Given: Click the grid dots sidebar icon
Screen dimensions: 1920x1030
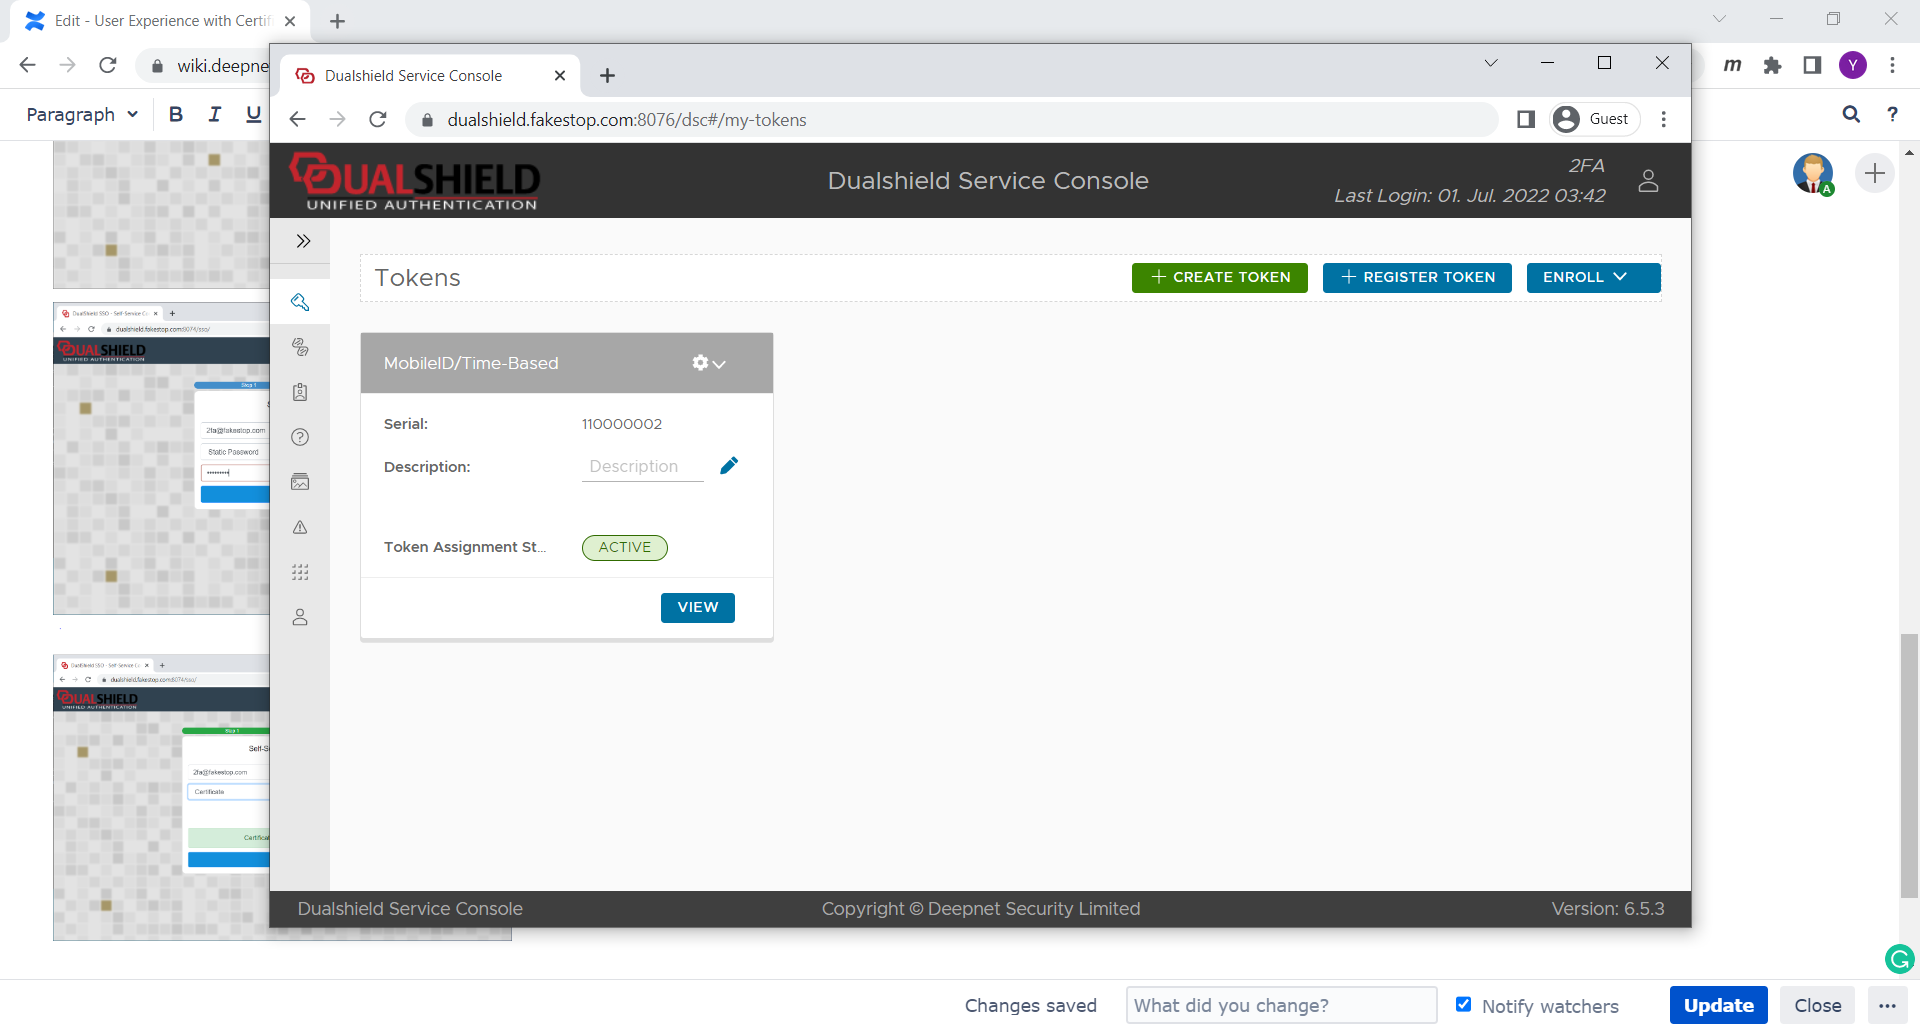Looking at the screenshot, I should click(x=300, y=572).
